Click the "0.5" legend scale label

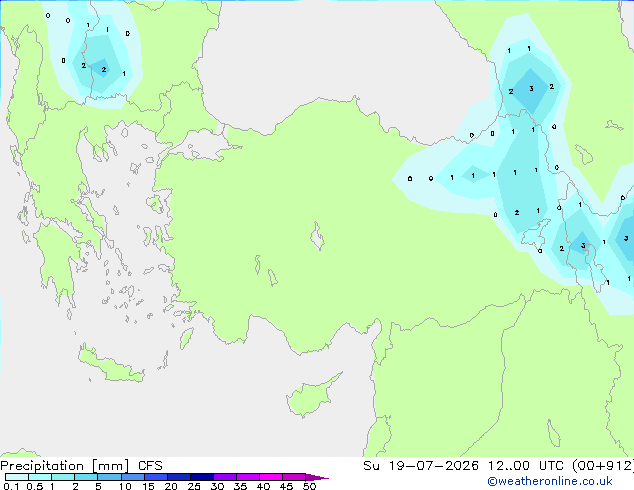(x=34, y=486)
